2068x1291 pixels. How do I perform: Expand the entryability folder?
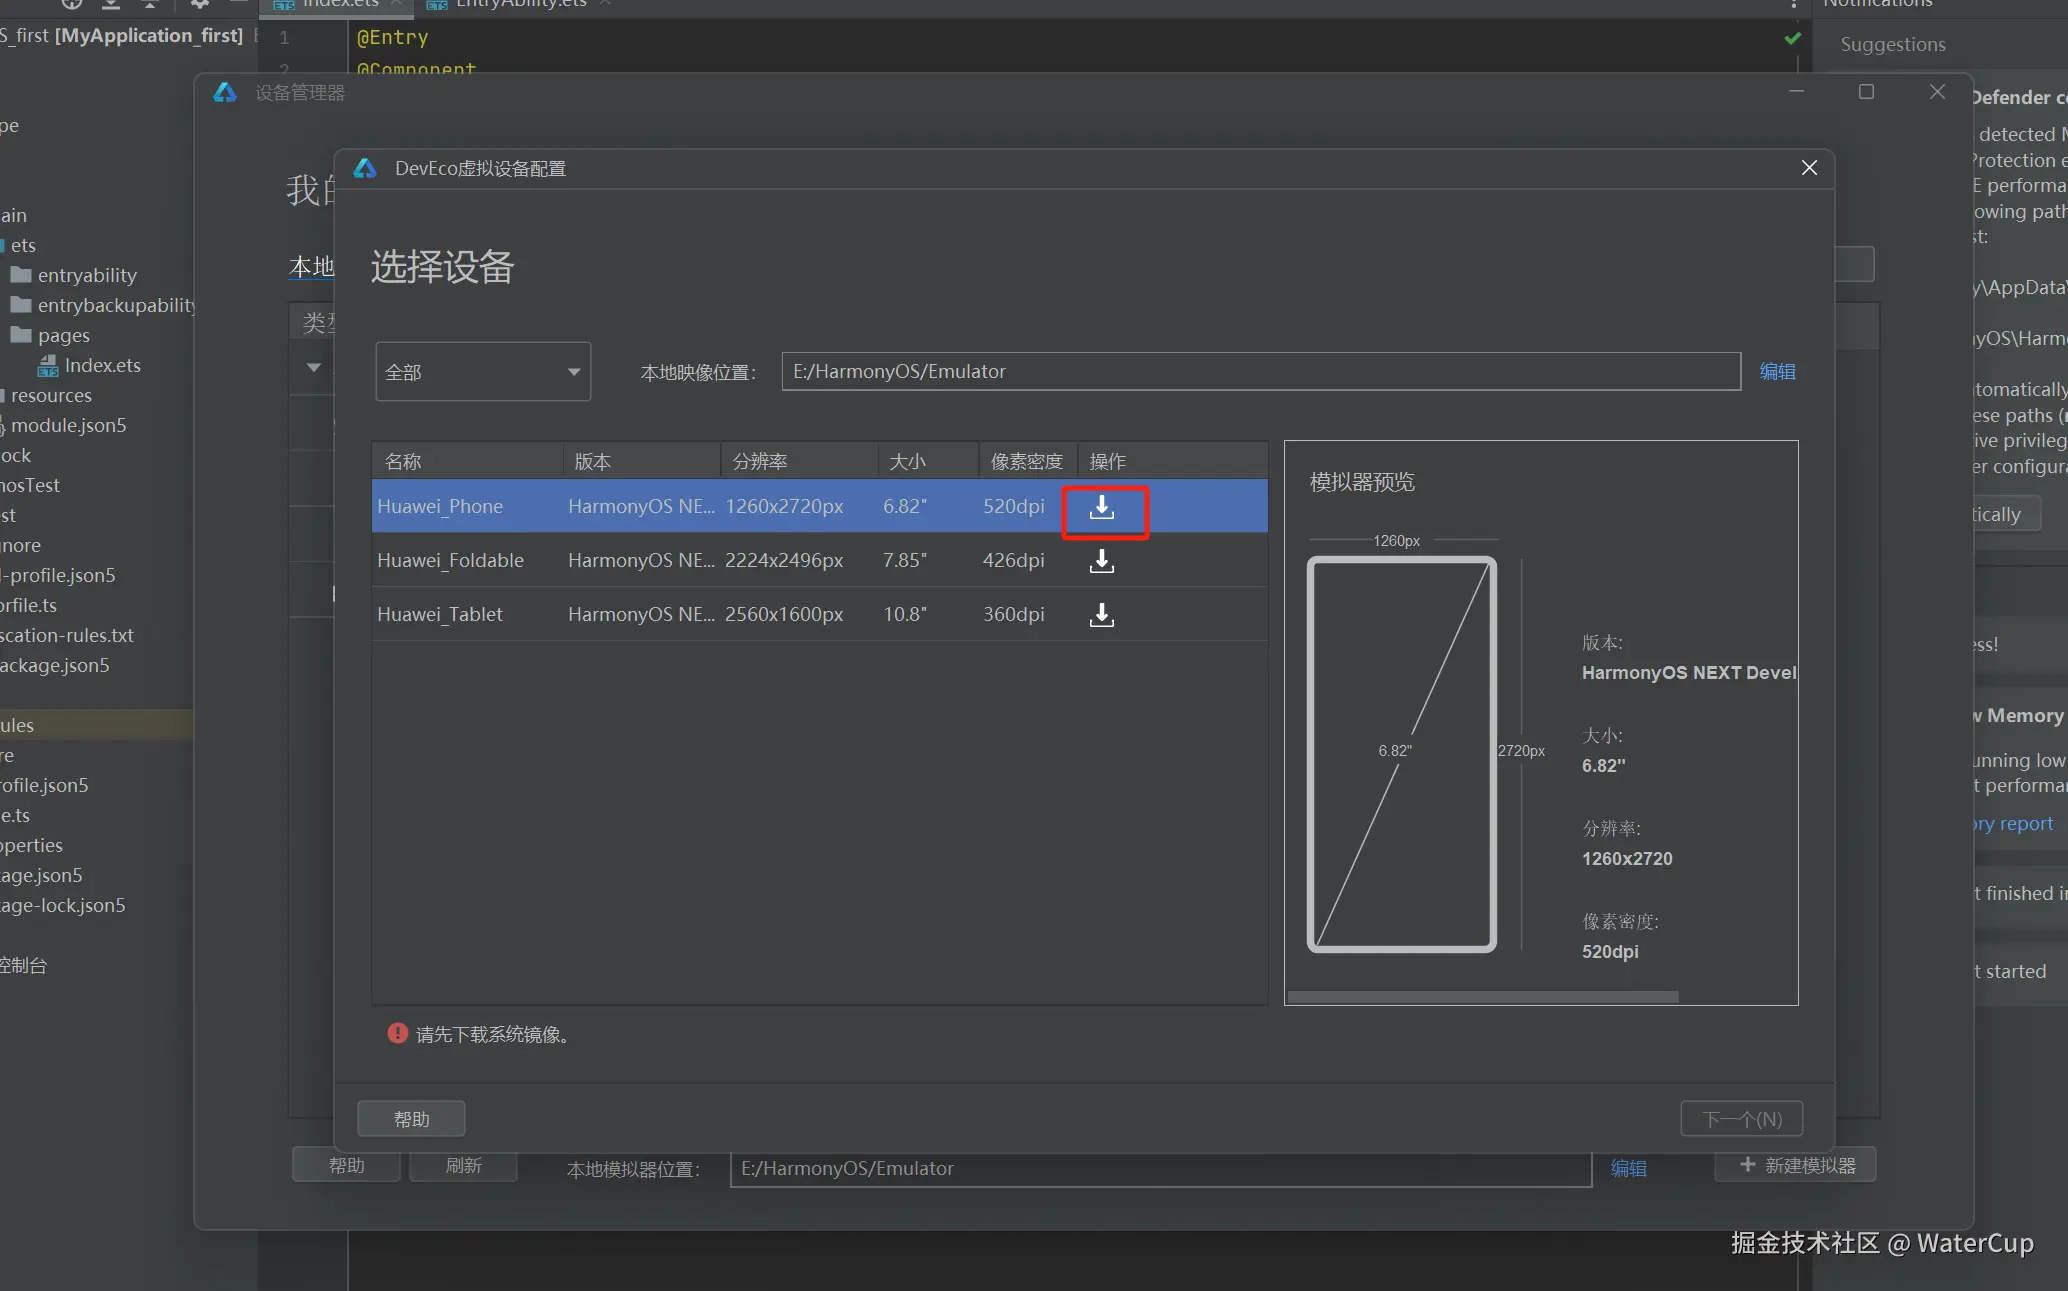point(86,276)
